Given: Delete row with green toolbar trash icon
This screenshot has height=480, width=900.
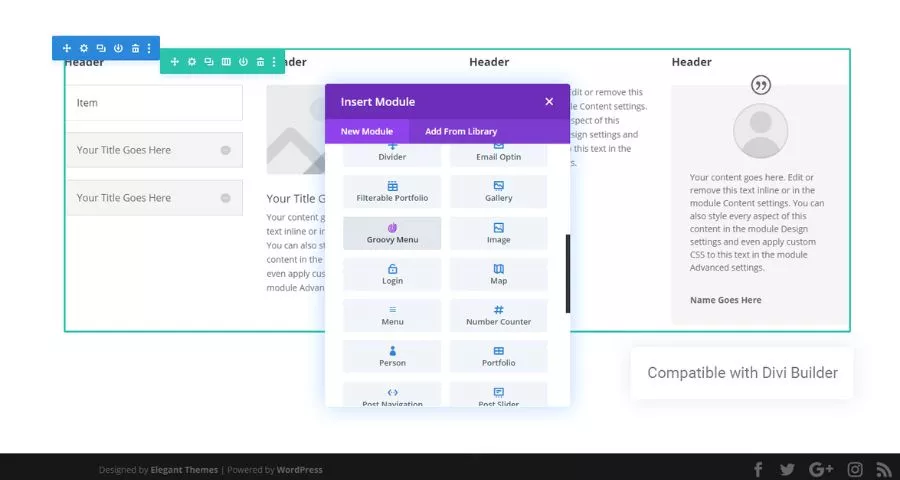Looking at the screenshot, I should coord(260,61).
